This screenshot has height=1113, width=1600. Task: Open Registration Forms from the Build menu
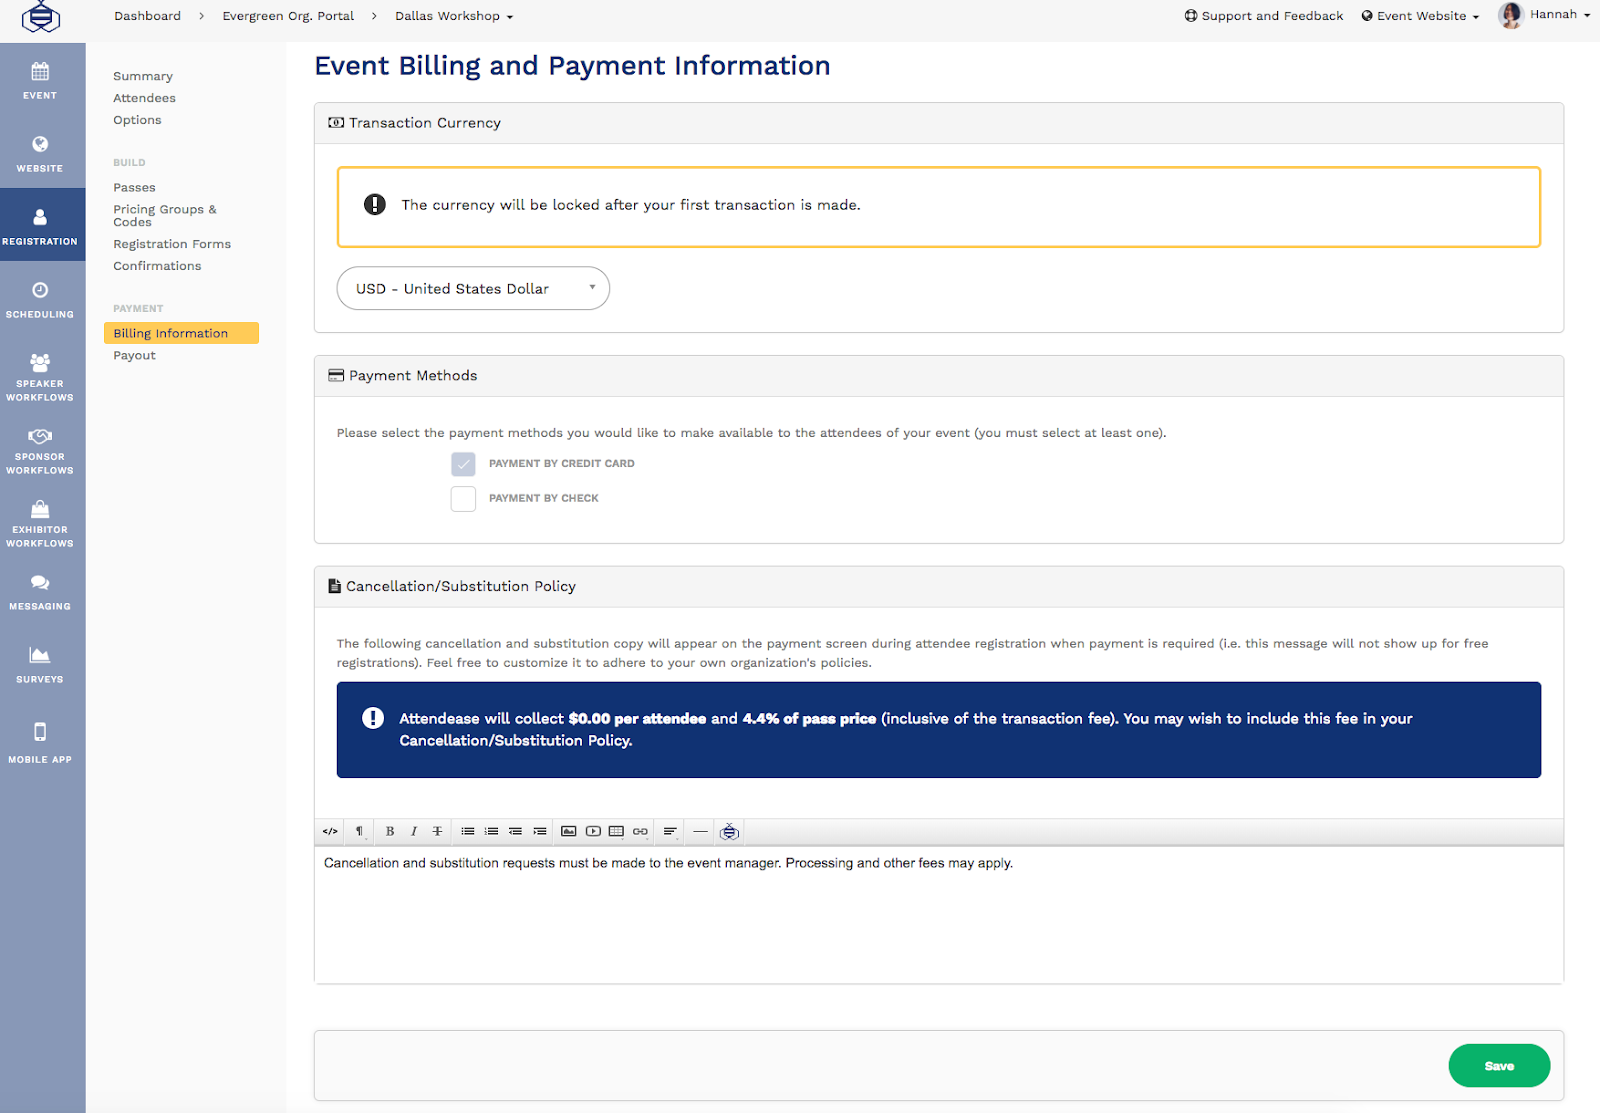(171, 243)
